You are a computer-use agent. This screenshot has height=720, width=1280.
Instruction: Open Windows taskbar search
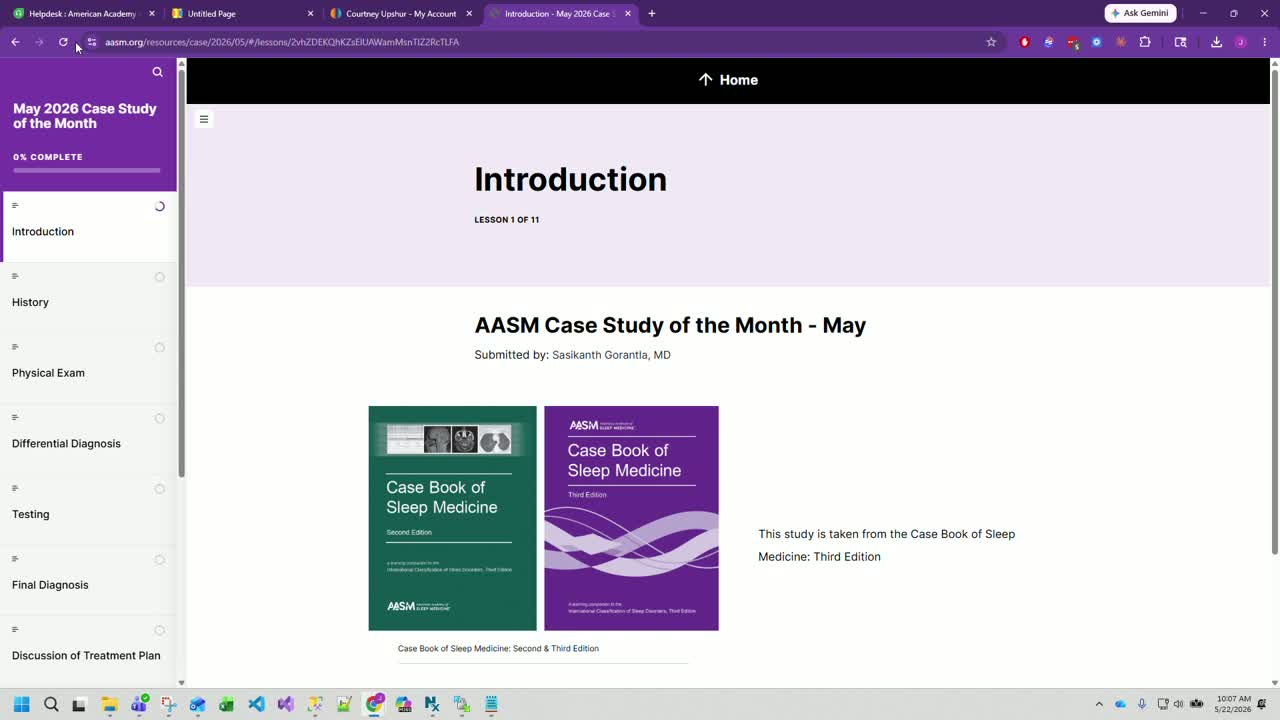tap(51, 704)
